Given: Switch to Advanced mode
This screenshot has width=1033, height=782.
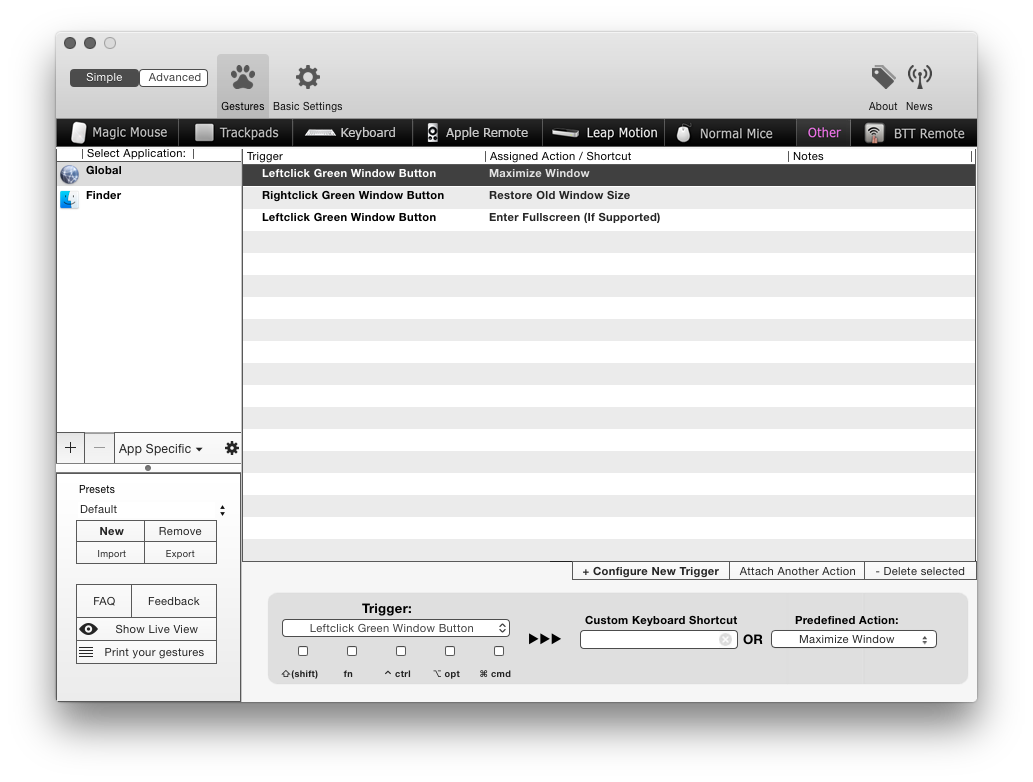Looking at the screenshot, I should pyautogui.click(x=174, y=77).
